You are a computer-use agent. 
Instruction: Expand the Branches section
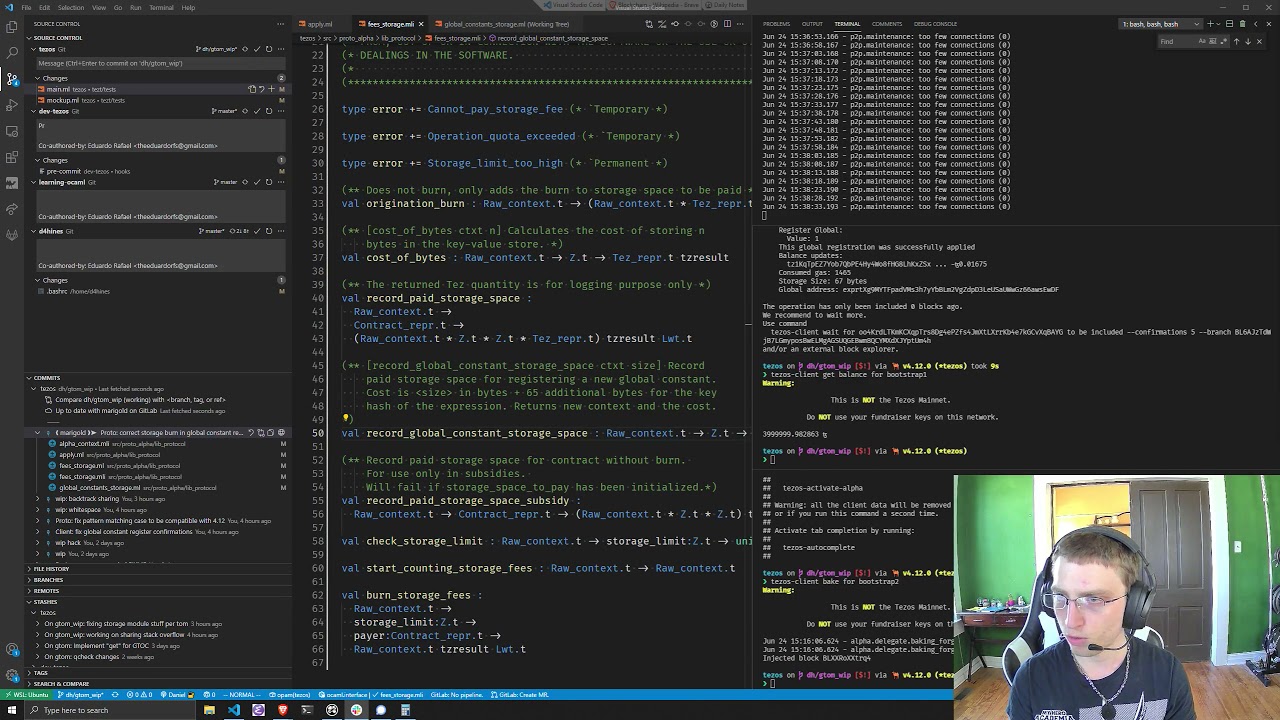29,580
